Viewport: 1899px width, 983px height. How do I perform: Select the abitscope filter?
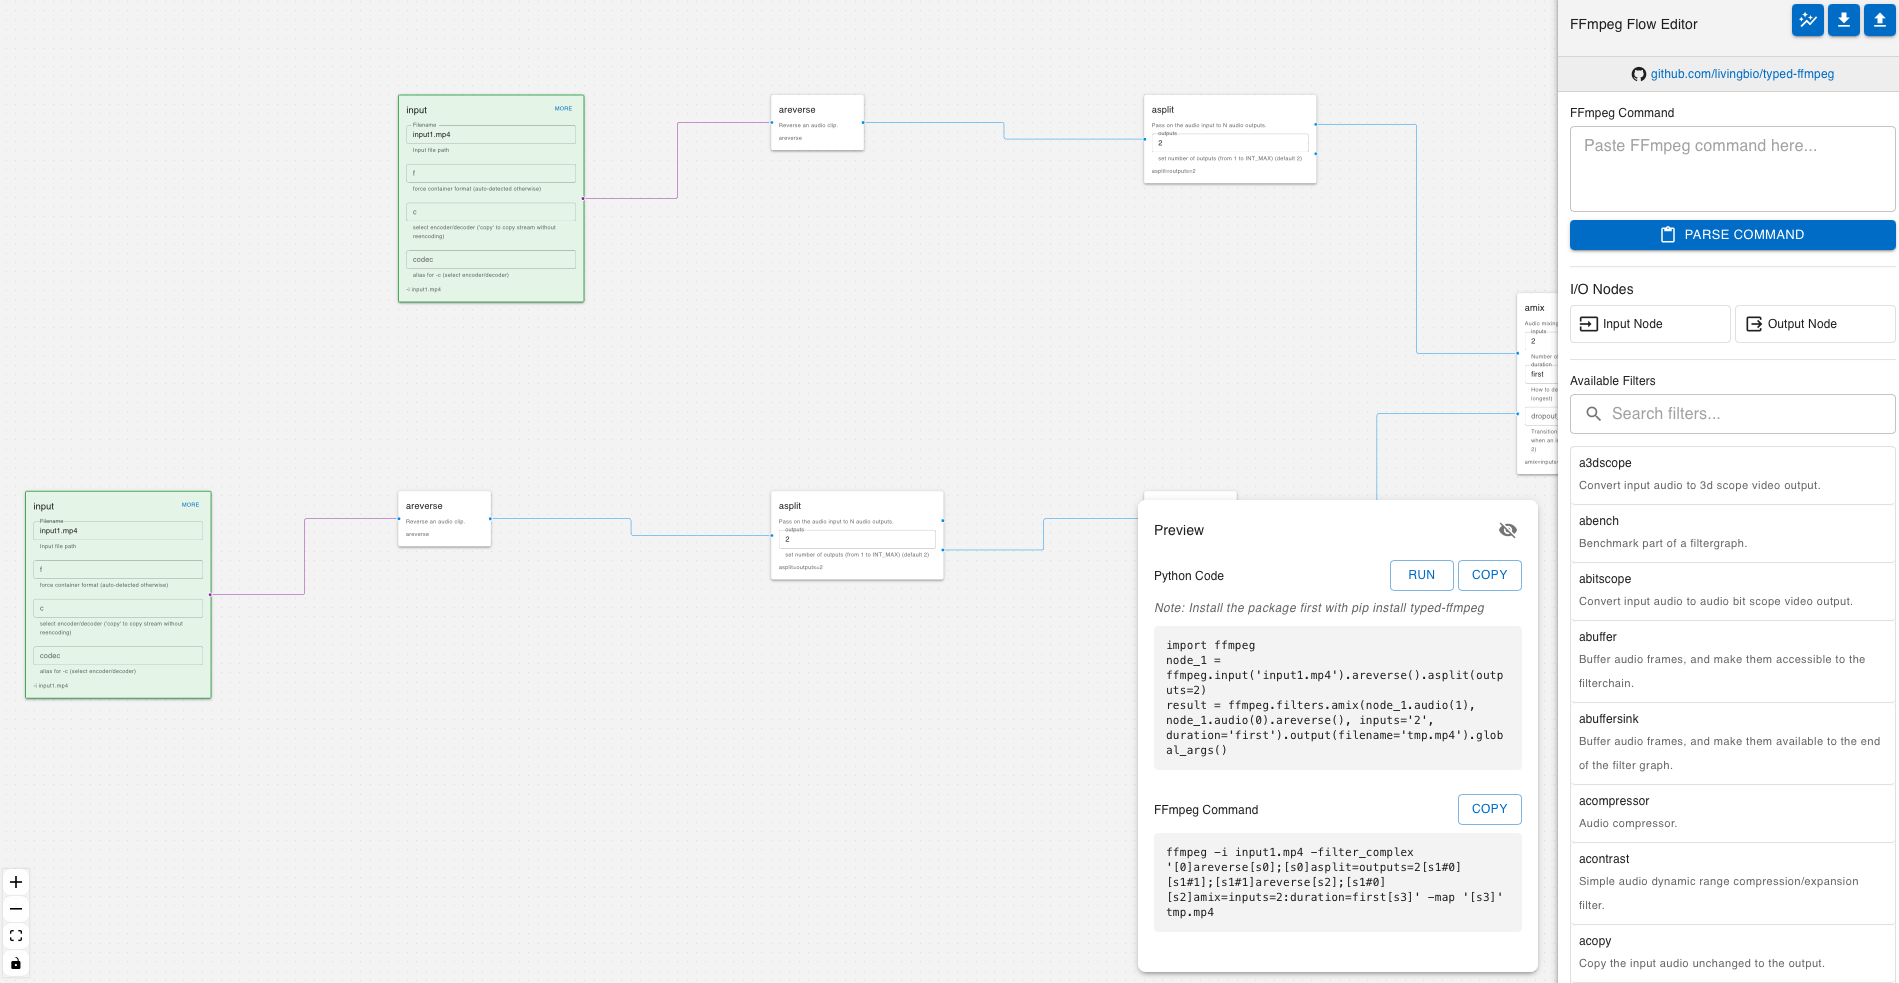tap(1732, 591)
